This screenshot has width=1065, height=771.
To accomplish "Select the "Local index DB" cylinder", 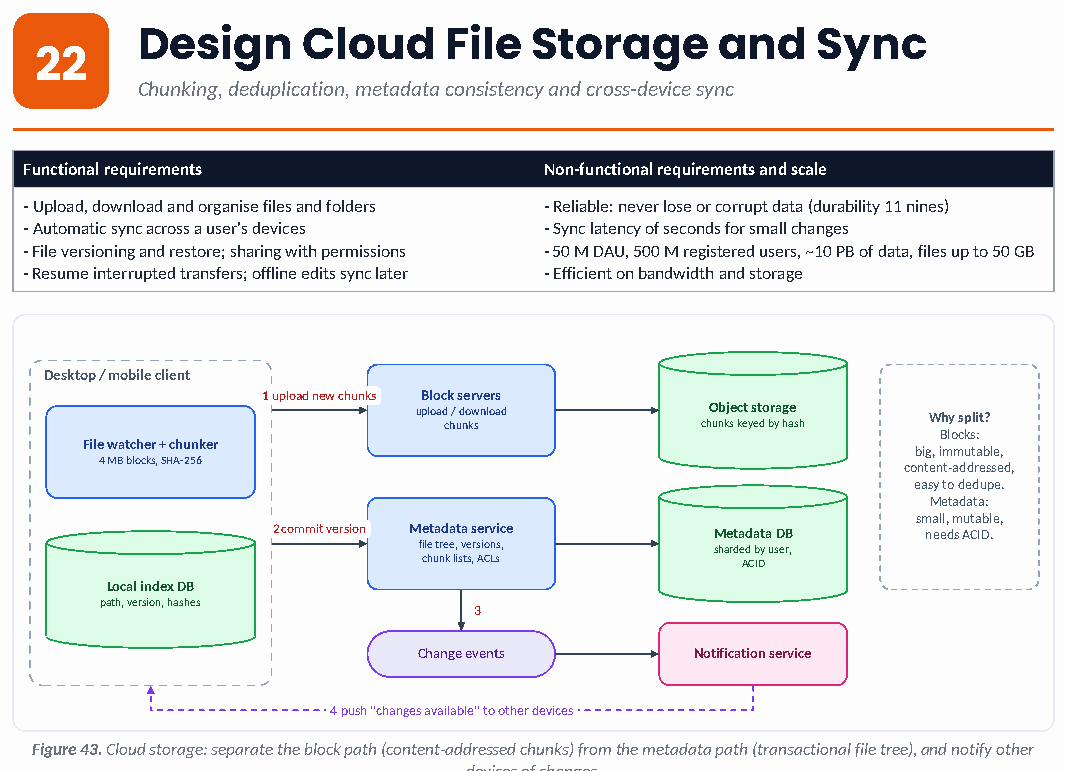I will pos(150,590).
